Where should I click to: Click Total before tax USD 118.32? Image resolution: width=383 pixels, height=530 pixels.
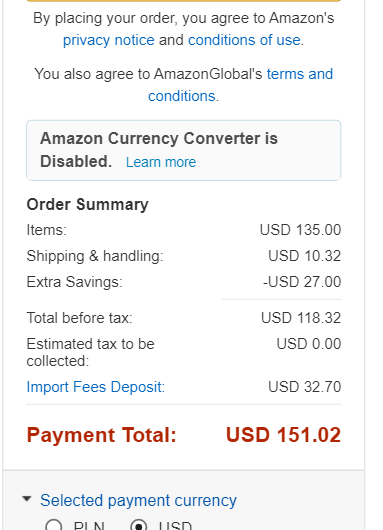pos(301,318)
